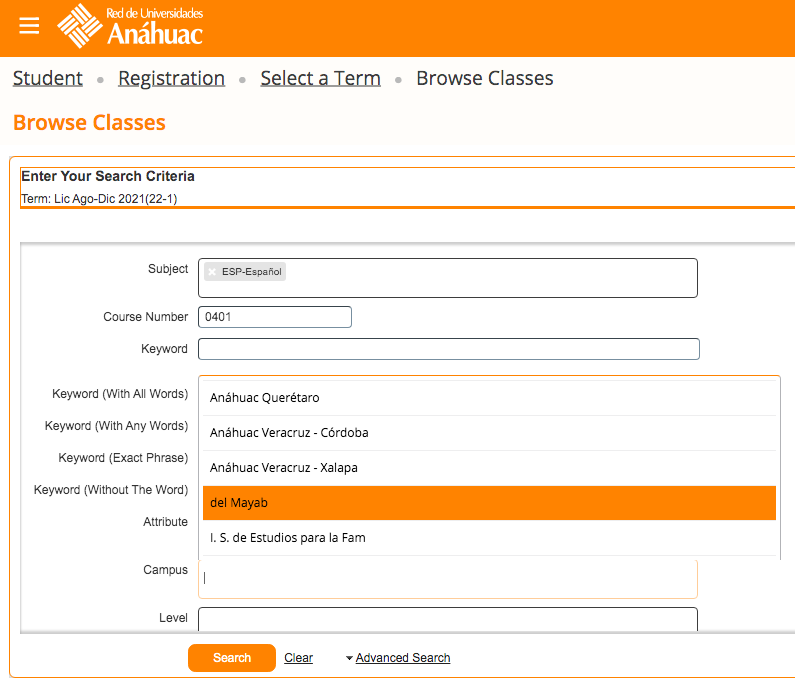Go to Student breadcrumb

pyautogui.click(x=48, y=78)
